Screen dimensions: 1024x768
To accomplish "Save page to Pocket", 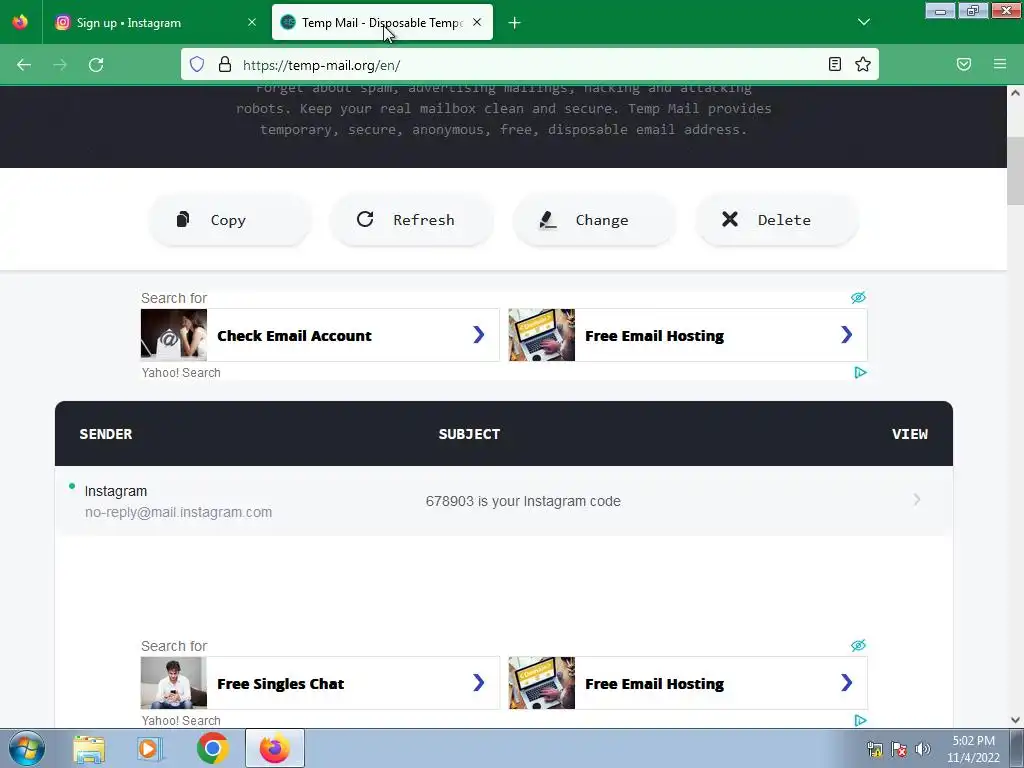I will (964, 64).
